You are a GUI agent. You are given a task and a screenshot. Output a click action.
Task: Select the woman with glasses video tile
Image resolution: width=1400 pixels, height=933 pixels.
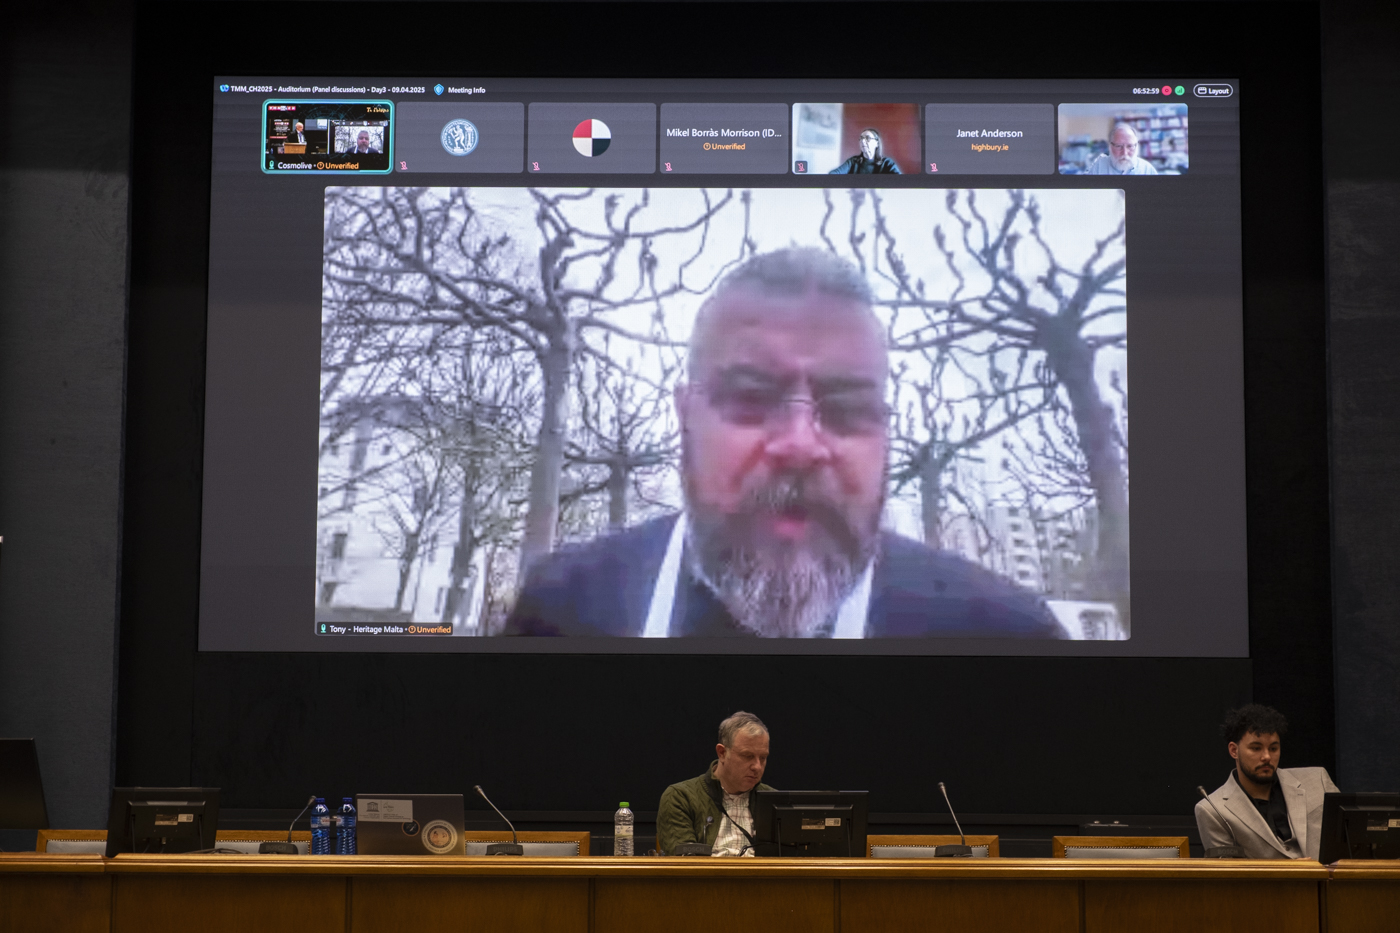pyautogui.click(x=857, y=139)
